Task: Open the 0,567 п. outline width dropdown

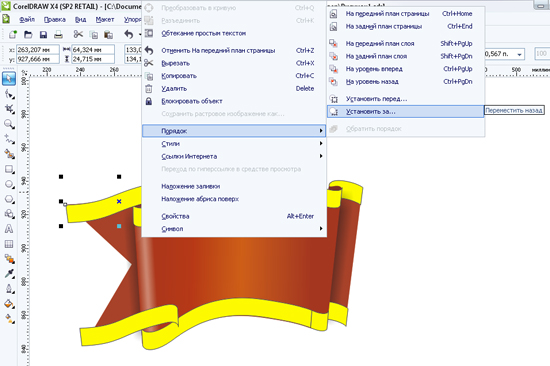Action: coord(519,54)
